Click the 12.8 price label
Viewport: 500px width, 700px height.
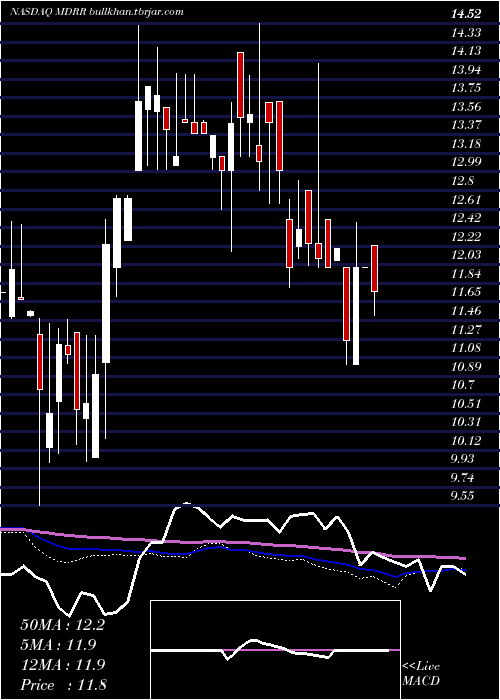coord(462,181)
